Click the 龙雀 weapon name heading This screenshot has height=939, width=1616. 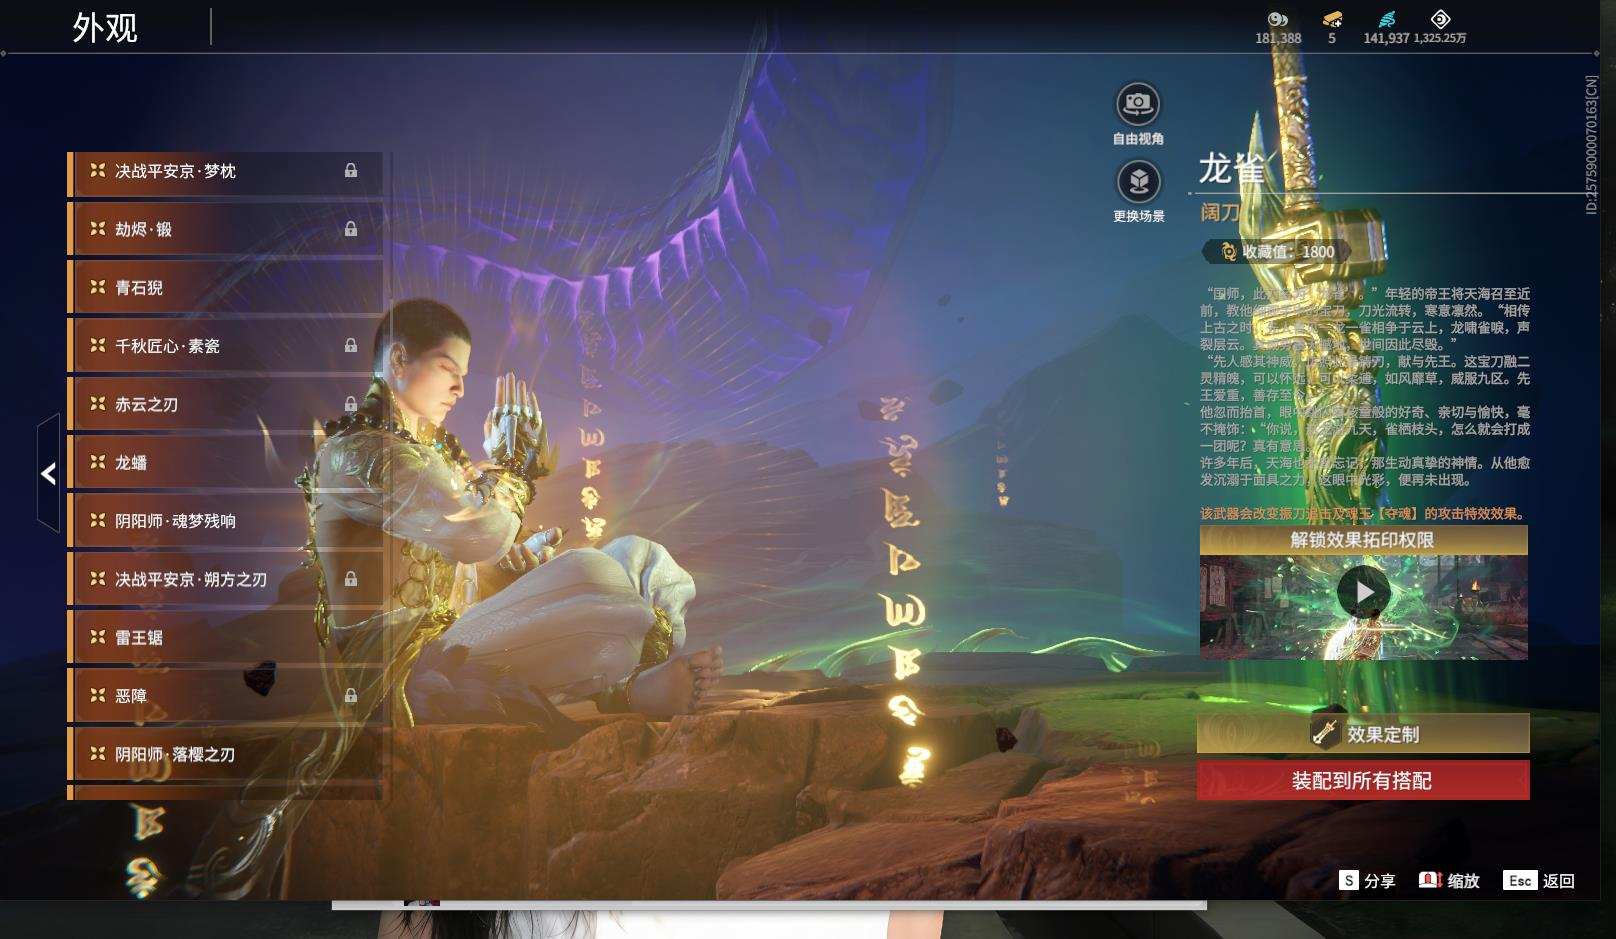[x=1232, y=169]
